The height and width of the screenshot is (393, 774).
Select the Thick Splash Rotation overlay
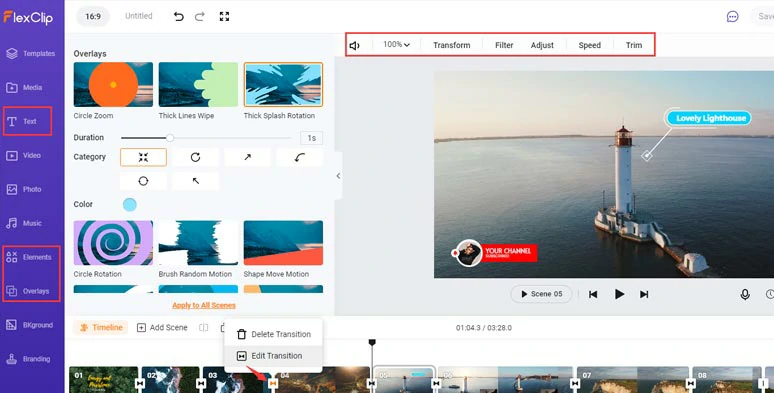pos(283,84)
